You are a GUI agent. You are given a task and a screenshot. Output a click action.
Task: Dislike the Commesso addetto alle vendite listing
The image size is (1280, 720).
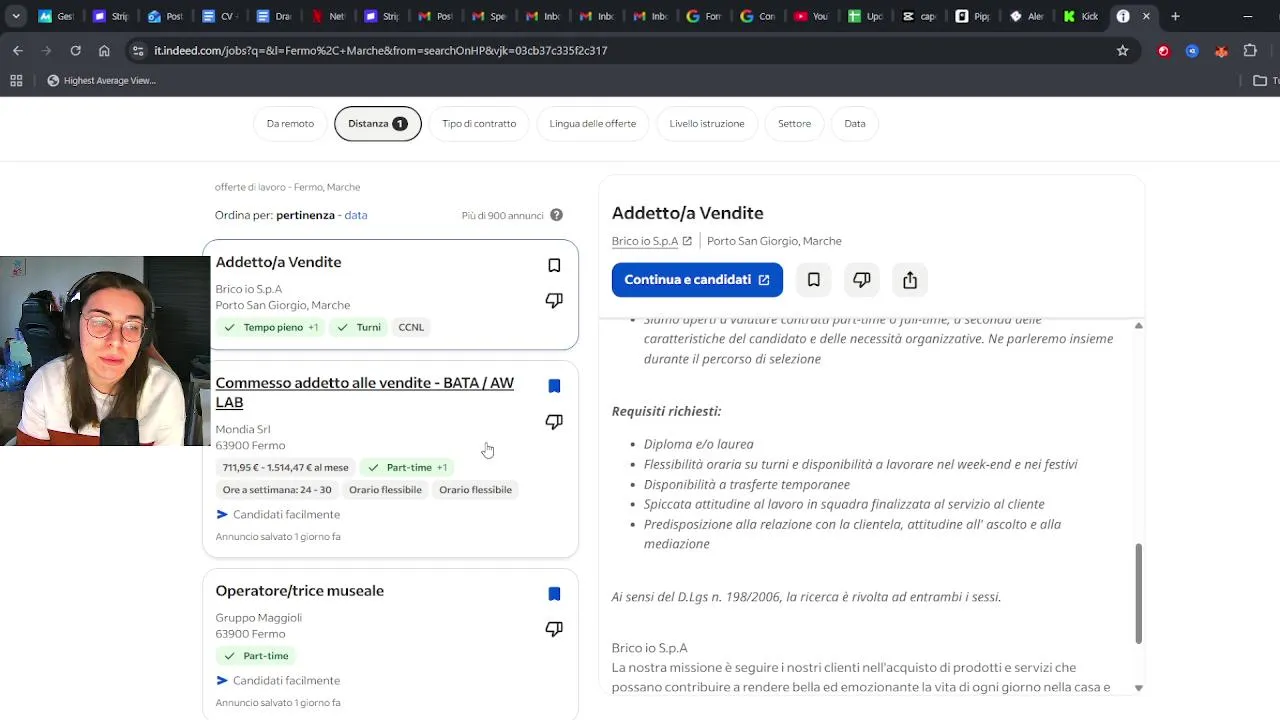pos(554,421)
